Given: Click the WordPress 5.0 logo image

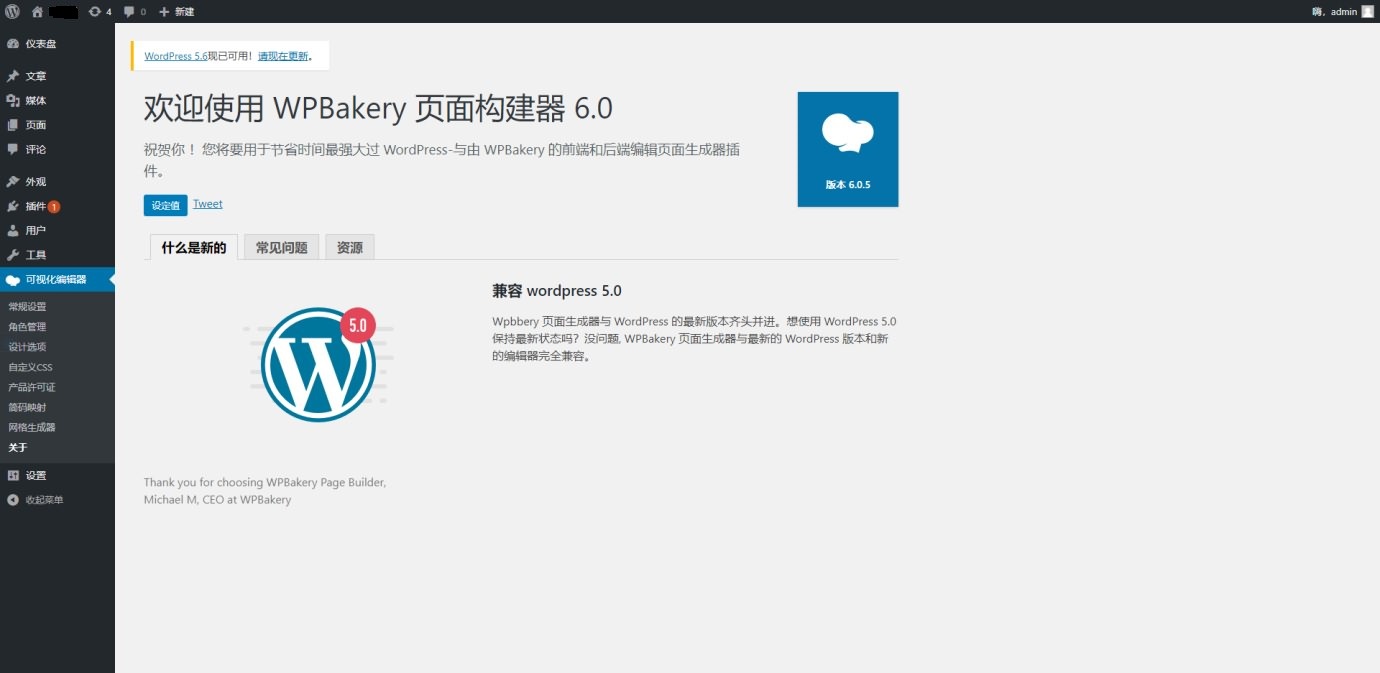Looking at the screenshot, I should (x=318, y=363).
